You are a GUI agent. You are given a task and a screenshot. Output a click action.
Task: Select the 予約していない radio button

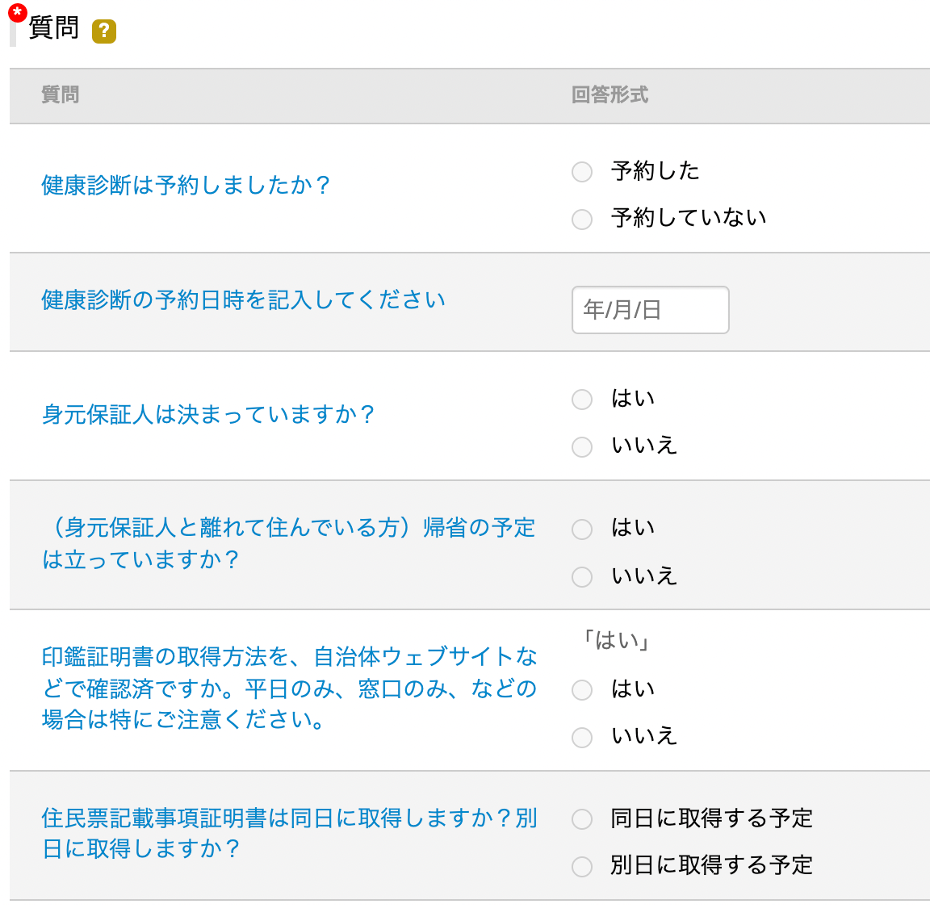point(582,219)
